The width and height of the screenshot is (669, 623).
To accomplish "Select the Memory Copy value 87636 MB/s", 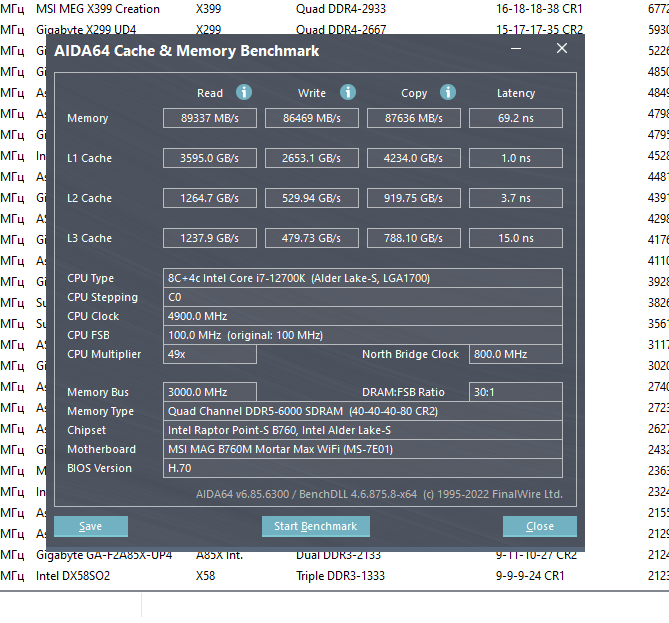I will click(414, 118).
